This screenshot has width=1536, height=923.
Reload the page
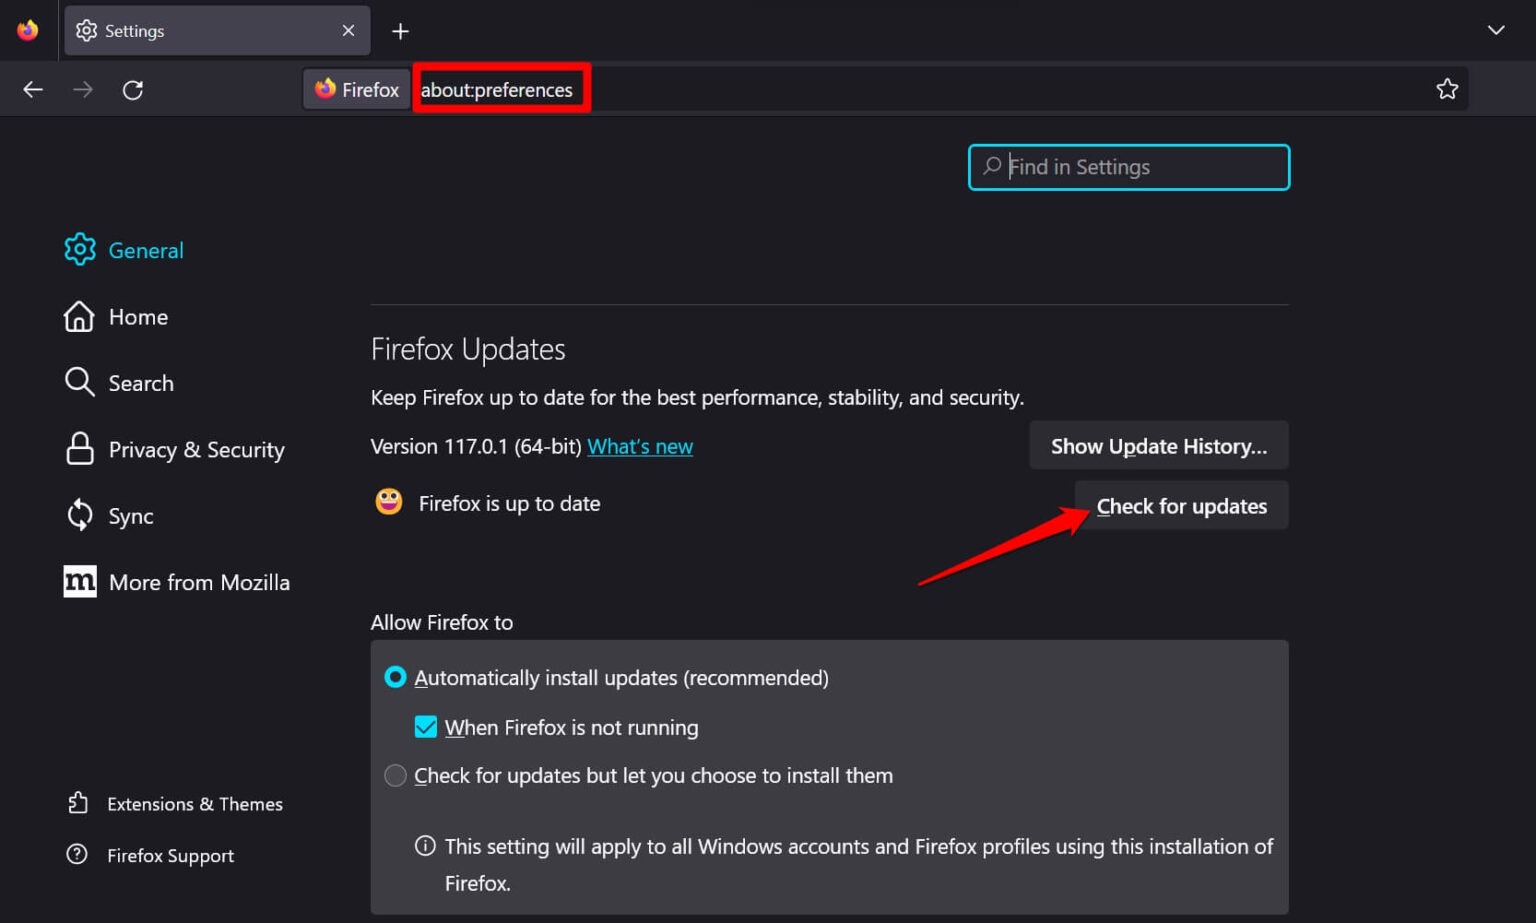[x=133, y=89]
